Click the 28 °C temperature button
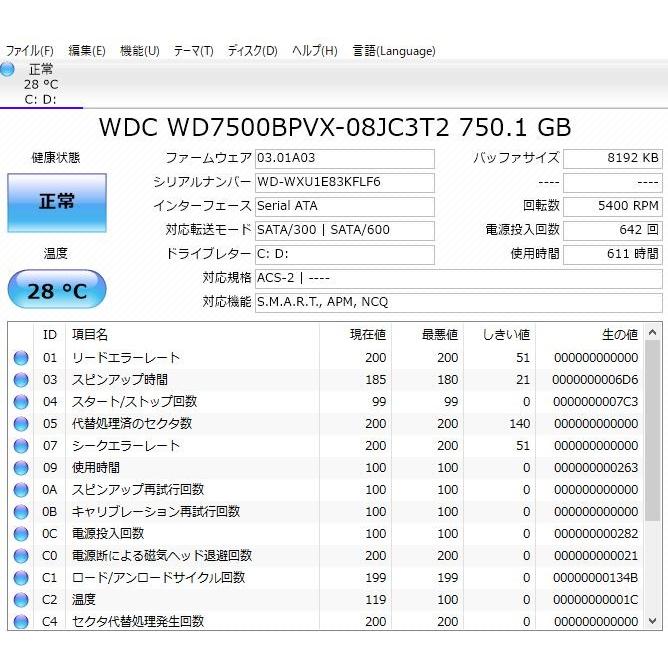668x668 pixels. (x=57, y=289)
